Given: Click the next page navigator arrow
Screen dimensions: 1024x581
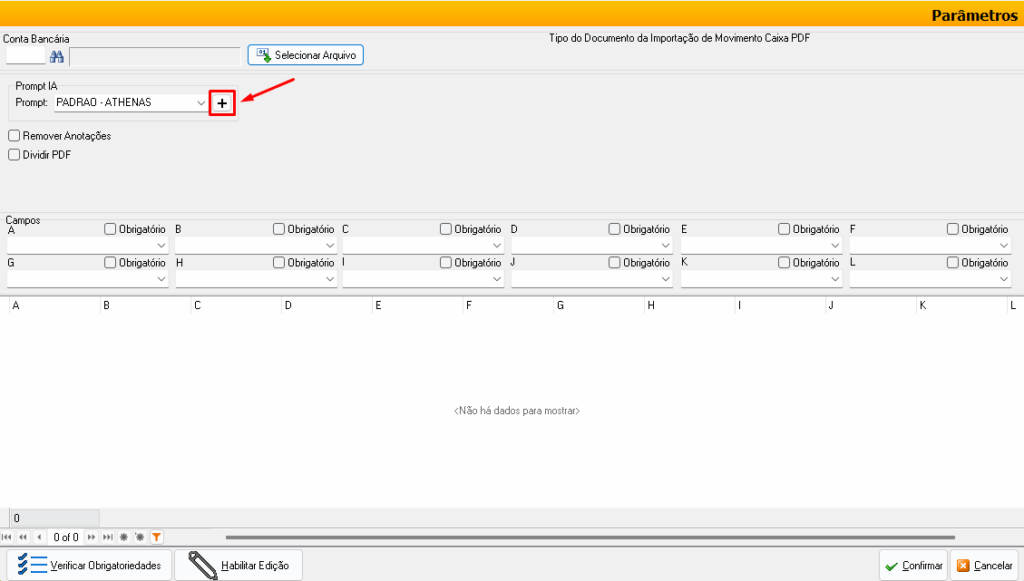Looking at the screenshot, I should click(x=91, y=537).
